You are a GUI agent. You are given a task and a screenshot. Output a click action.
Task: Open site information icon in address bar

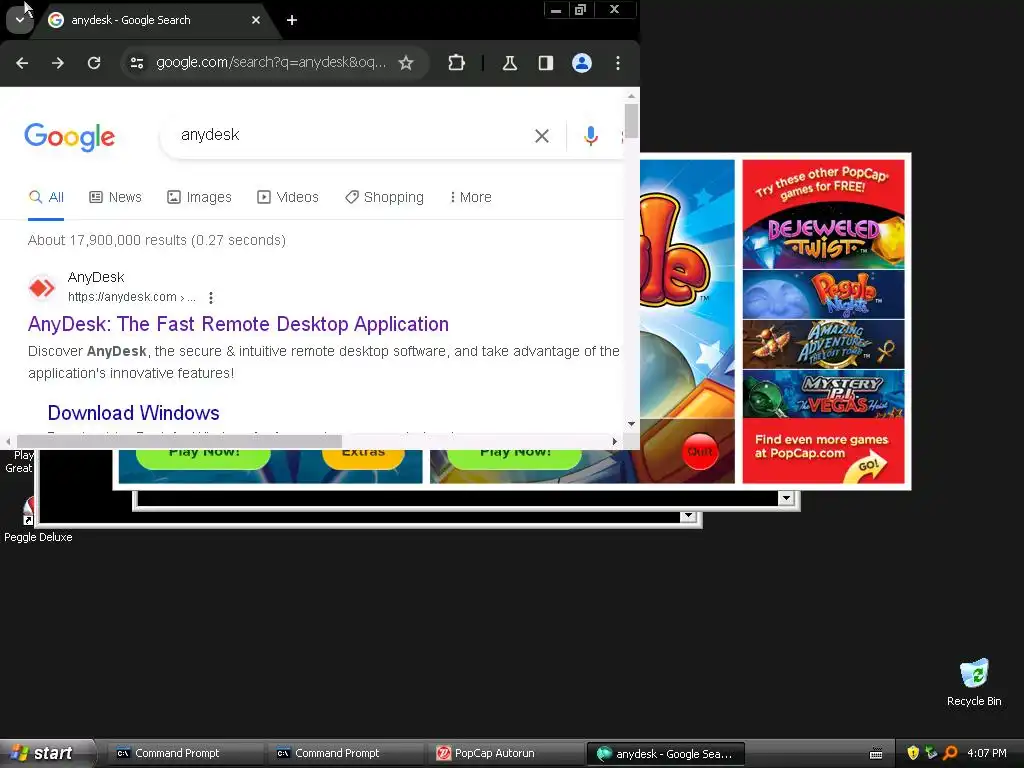tap(137, 63)
